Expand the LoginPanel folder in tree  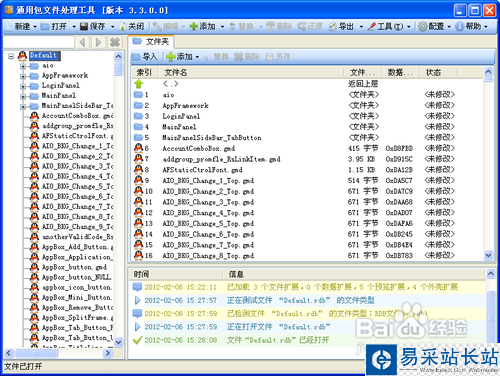(x=23, y=86)
